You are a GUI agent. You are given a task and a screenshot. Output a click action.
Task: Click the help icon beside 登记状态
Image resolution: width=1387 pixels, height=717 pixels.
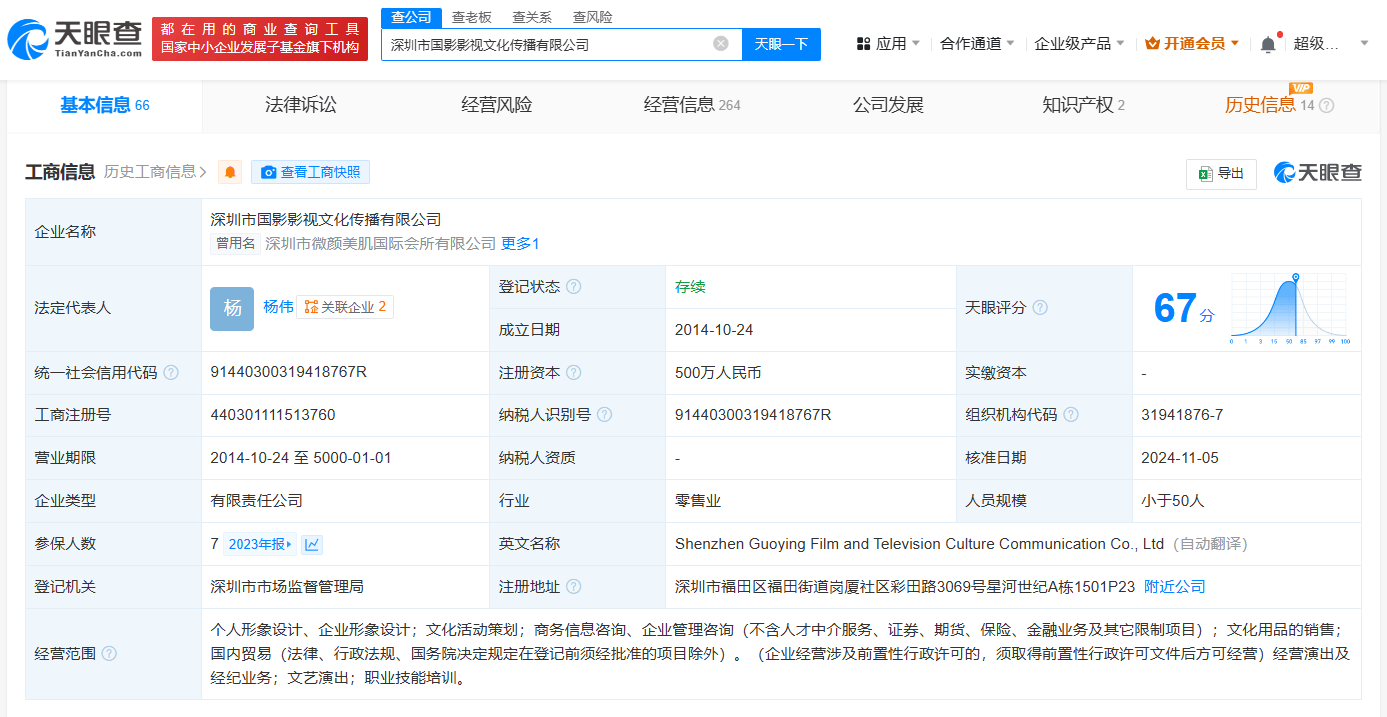pos(573,287)
